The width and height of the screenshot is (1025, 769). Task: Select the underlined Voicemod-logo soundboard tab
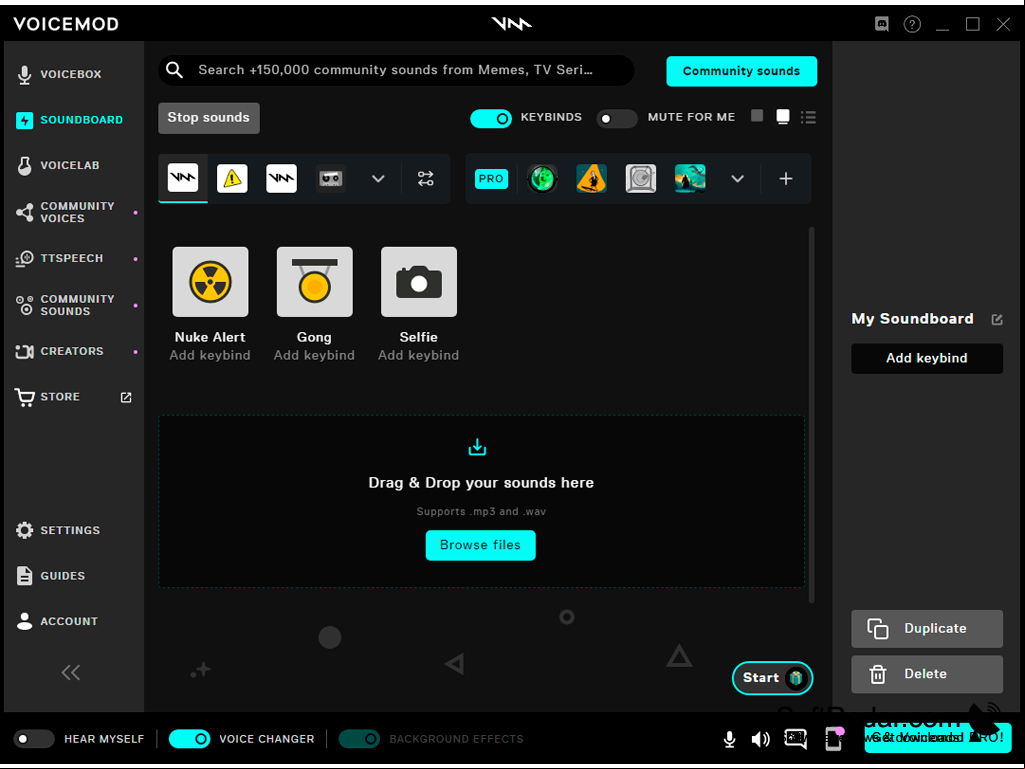coord(183,178)
